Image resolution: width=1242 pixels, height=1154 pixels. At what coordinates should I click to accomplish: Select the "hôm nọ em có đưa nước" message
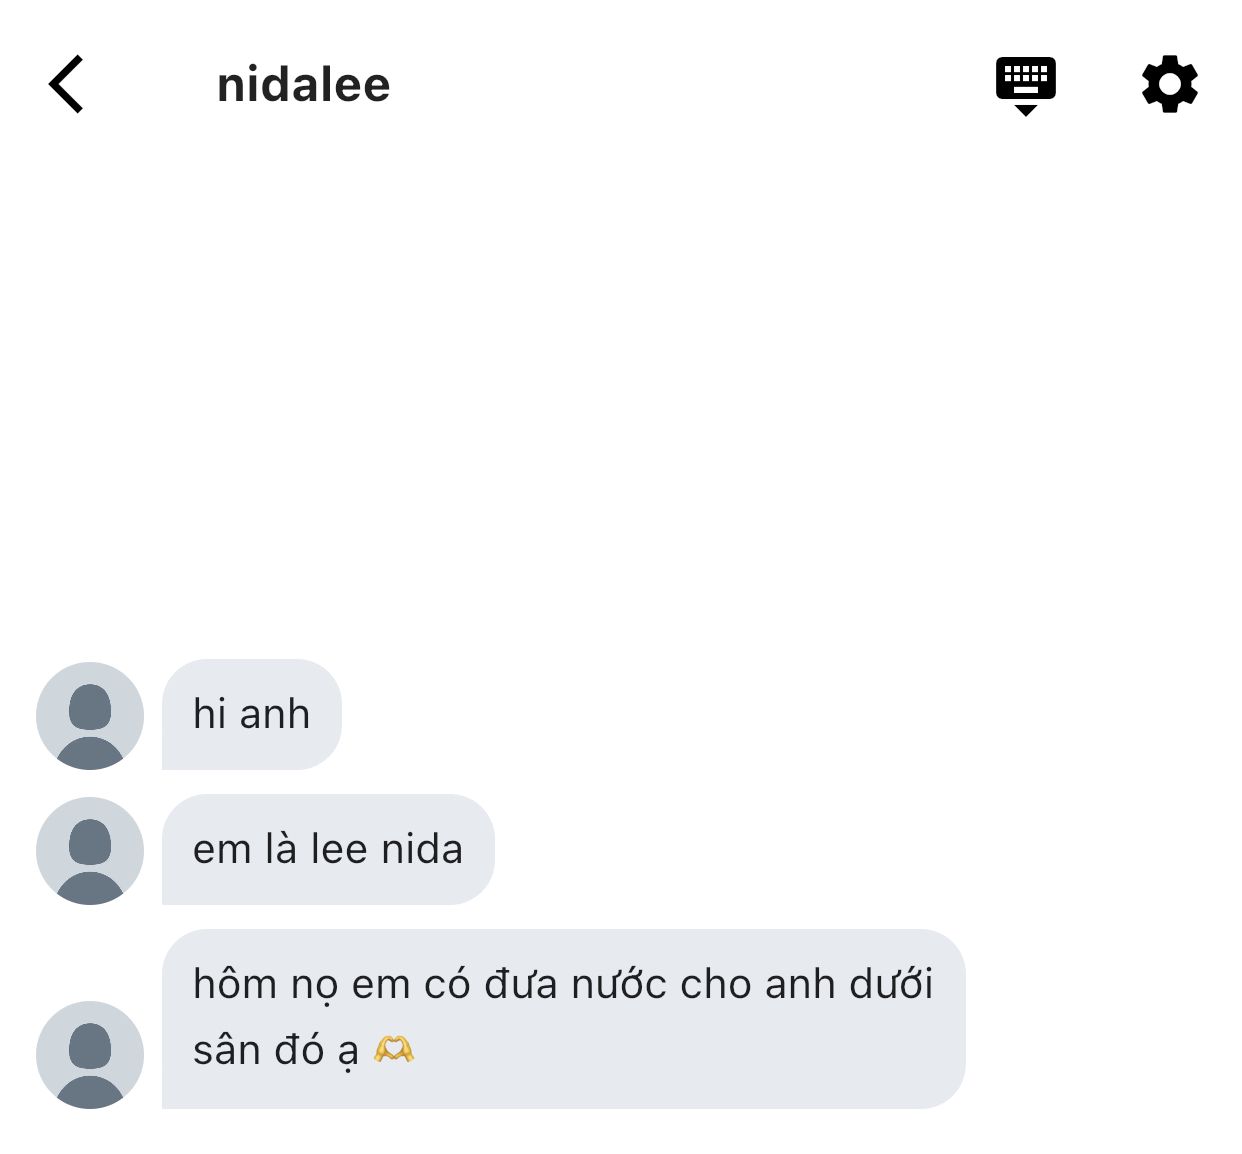pyautogui.click(x=563, y=1018)
